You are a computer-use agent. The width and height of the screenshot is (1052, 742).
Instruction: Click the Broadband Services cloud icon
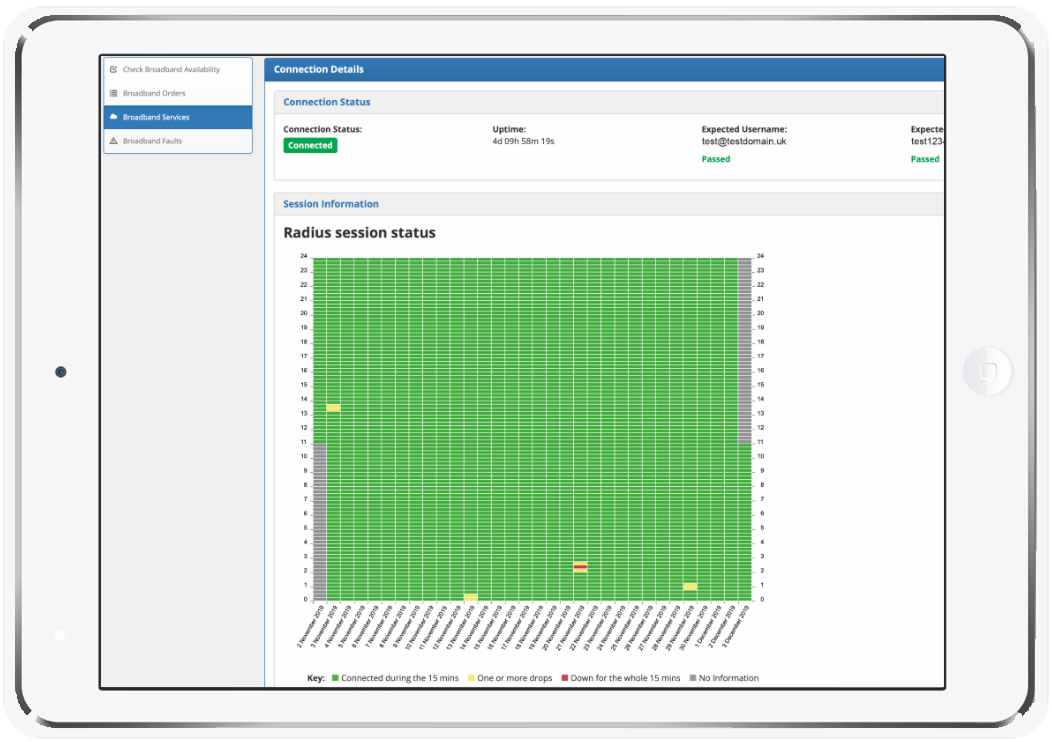113,117
